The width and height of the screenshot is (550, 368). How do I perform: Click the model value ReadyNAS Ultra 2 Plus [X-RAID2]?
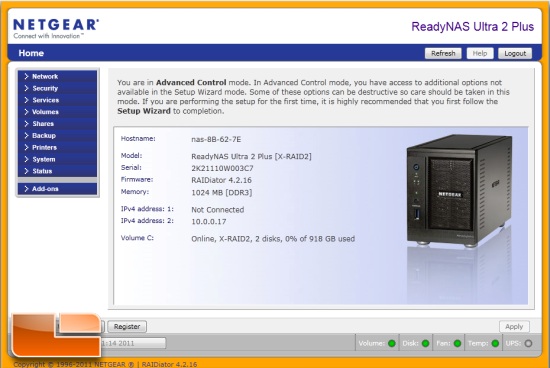coord(251,156)
